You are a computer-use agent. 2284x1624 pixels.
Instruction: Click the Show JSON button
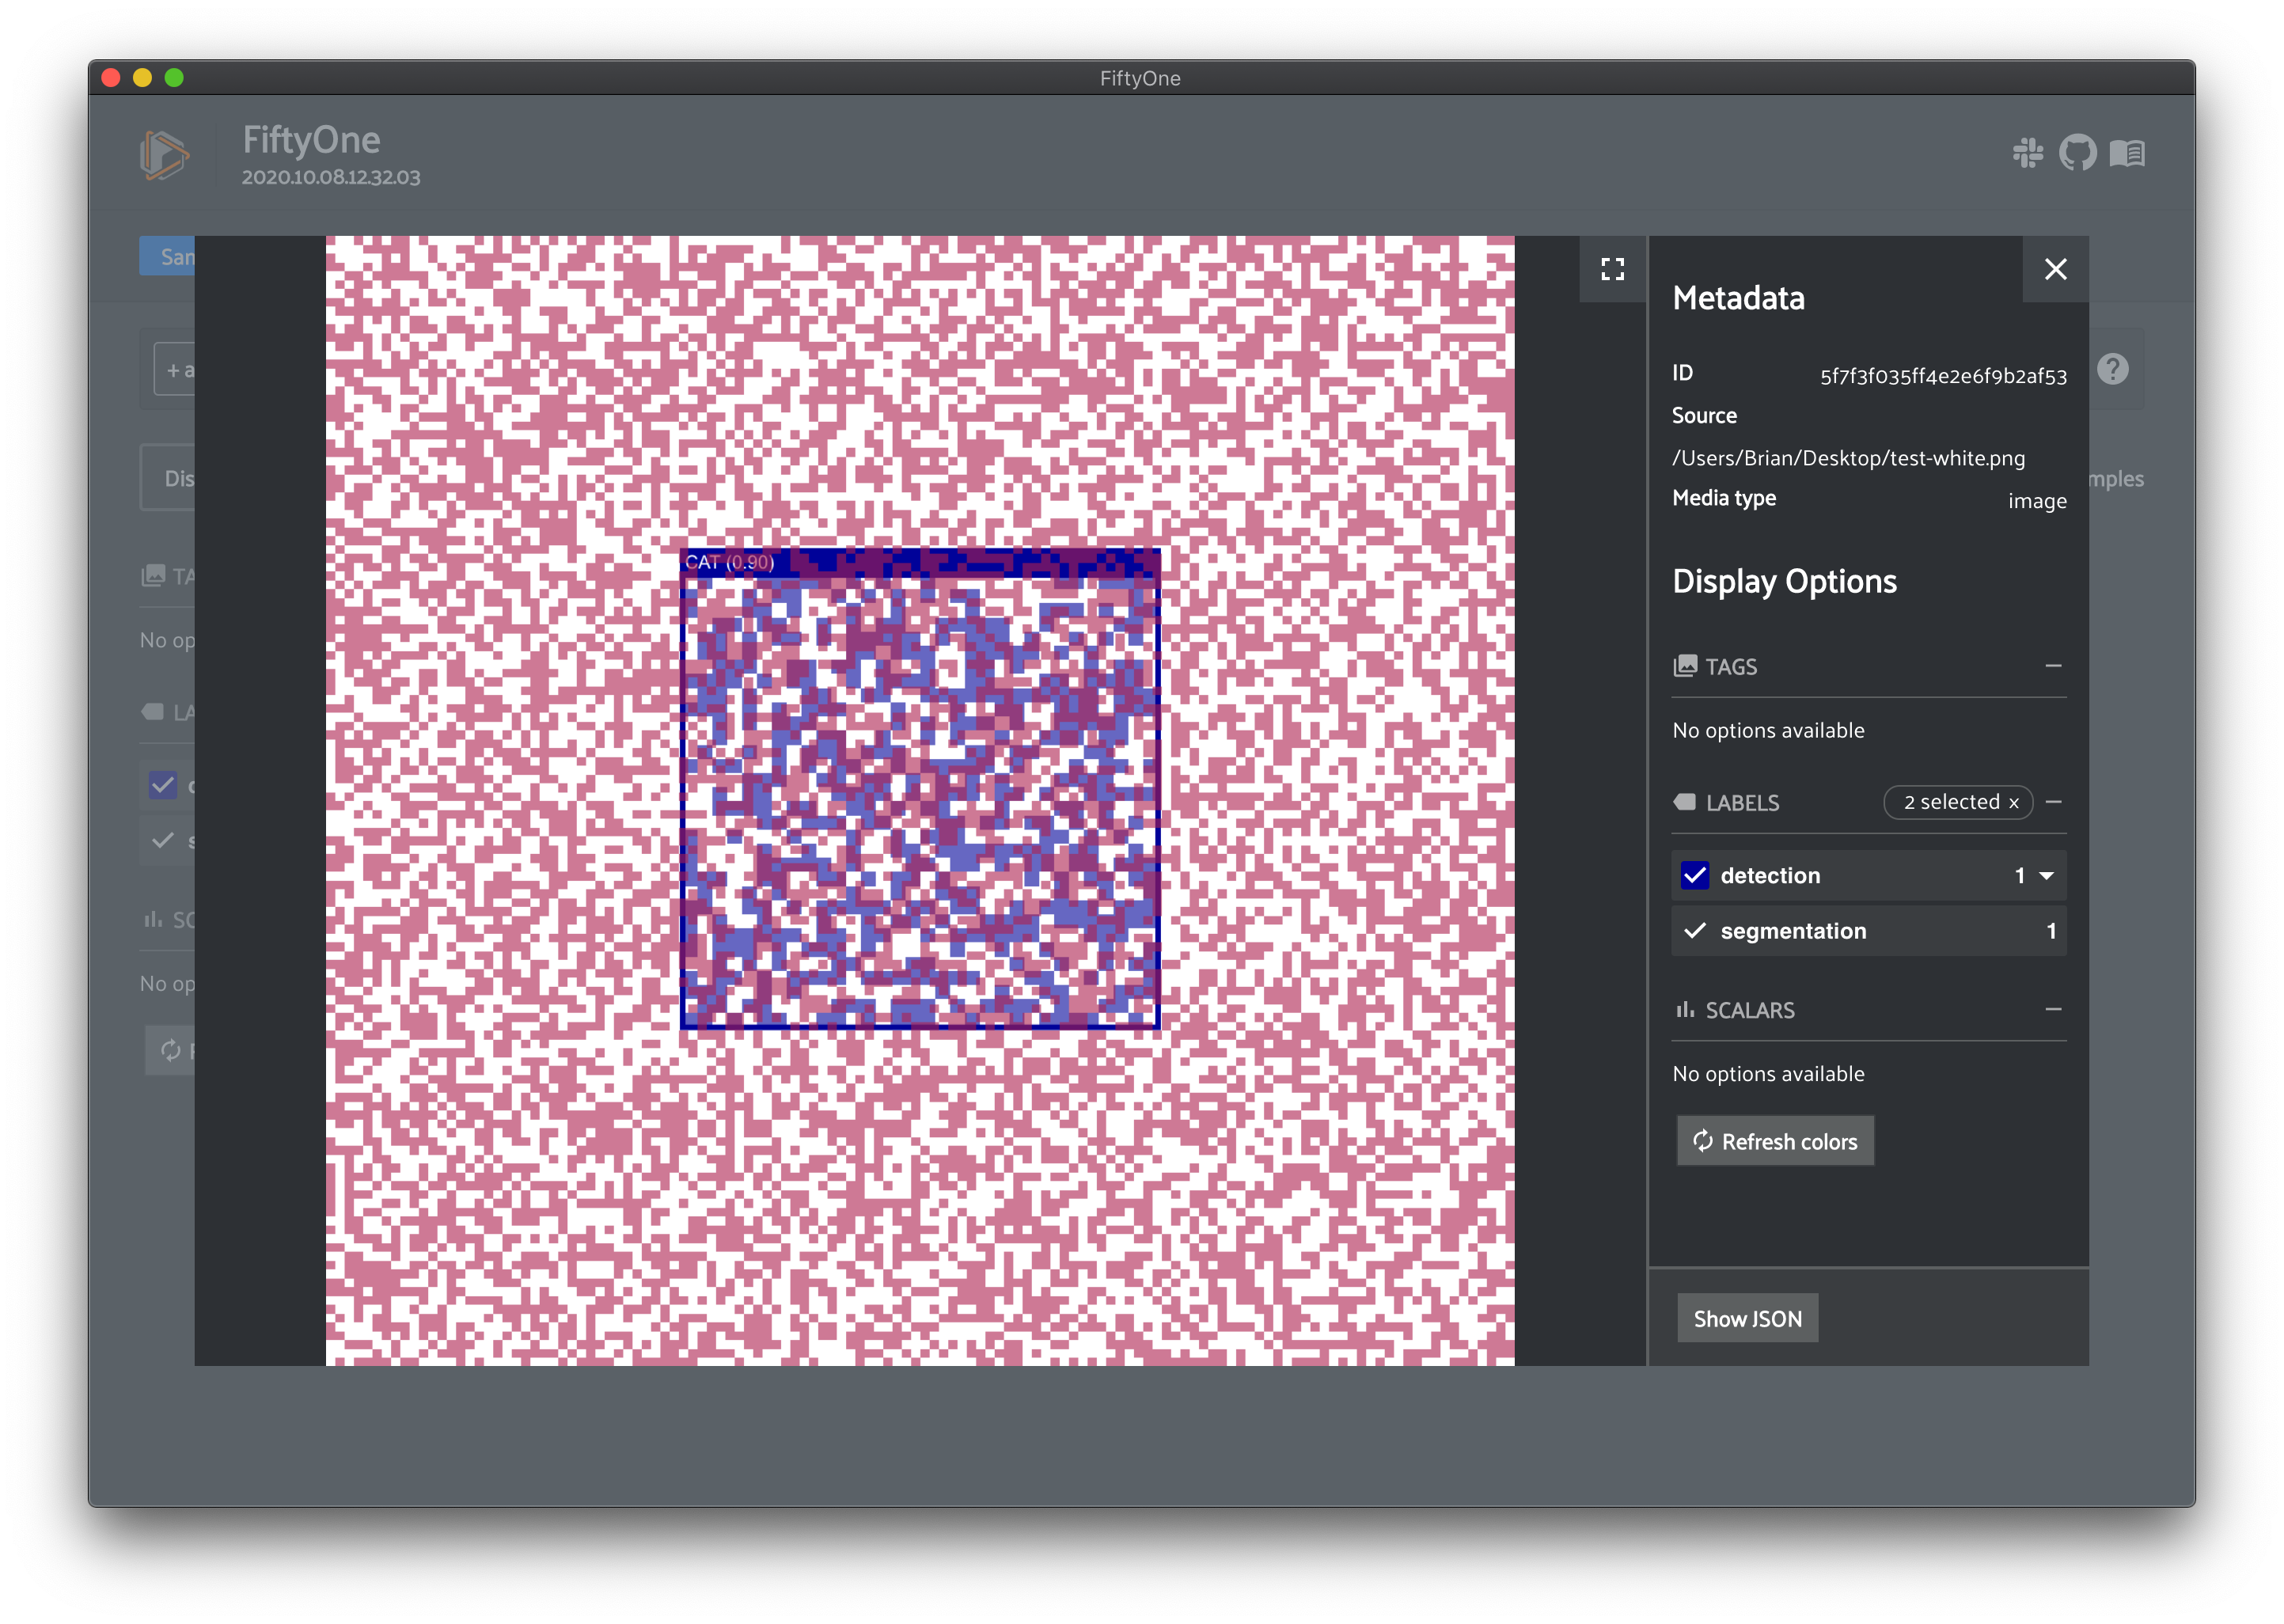coord(1747,1318)
